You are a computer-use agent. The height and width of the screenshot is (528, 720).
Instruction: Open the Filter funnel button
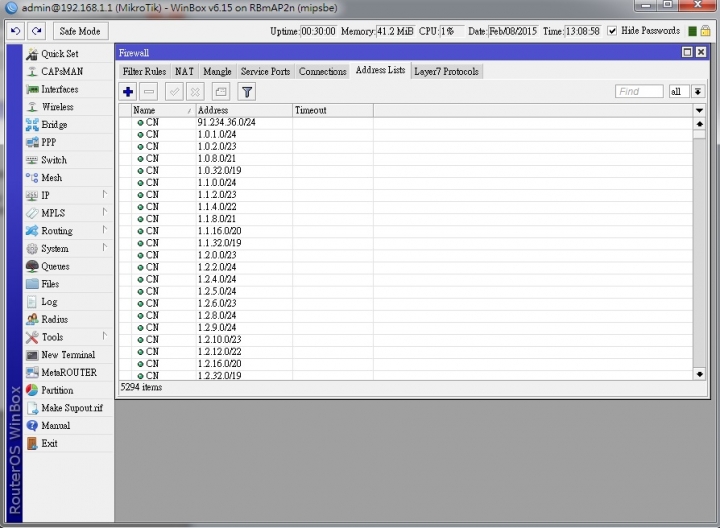coord(247,92)
